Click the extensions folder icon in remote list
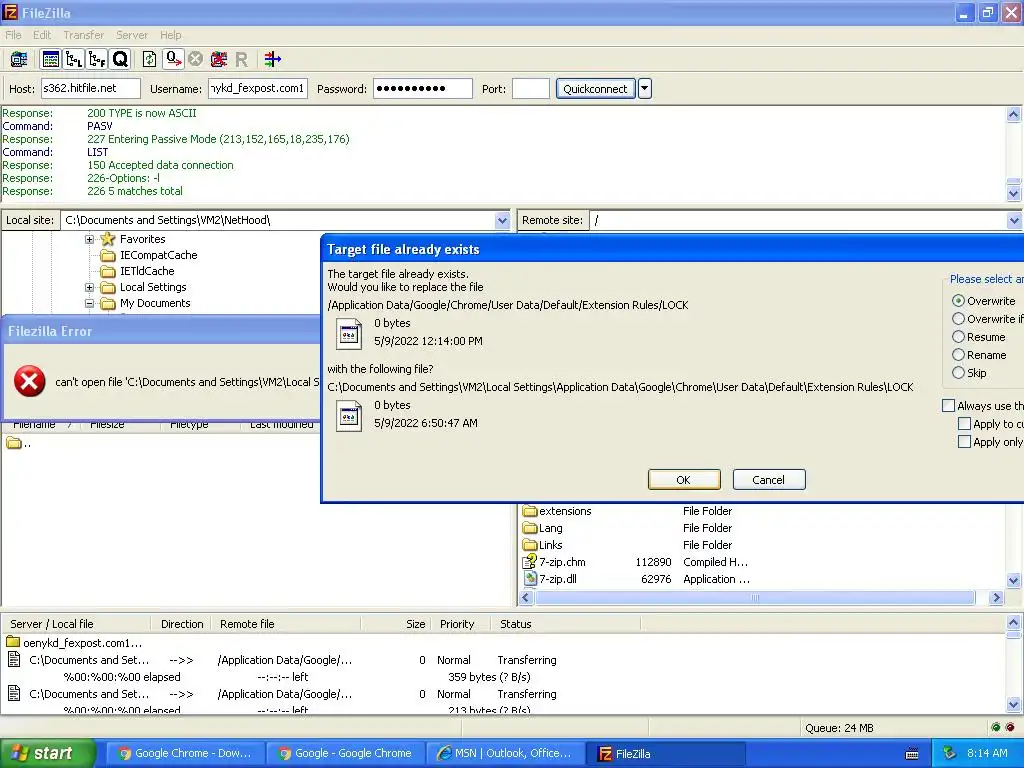 pyautogui.click(x=530, y=511)
